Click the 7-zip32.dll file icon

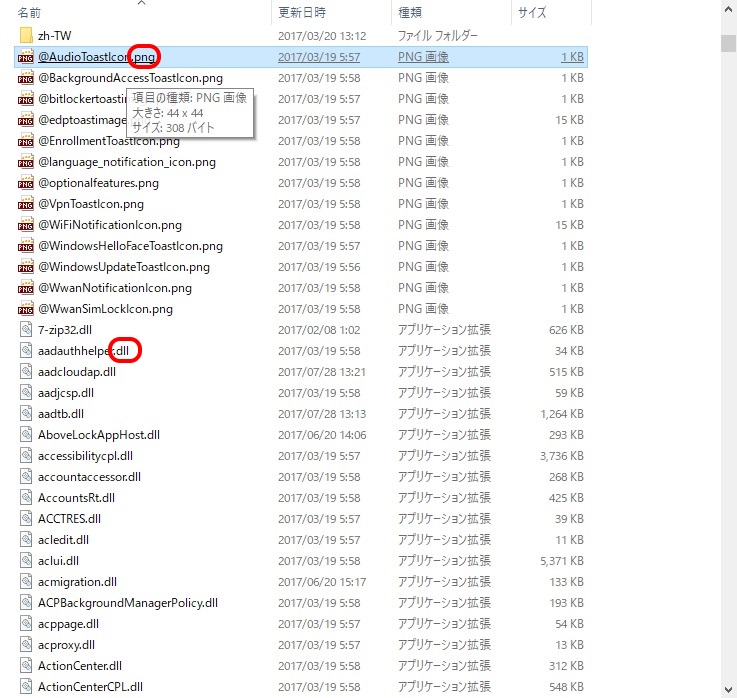[x=26, y=330]
